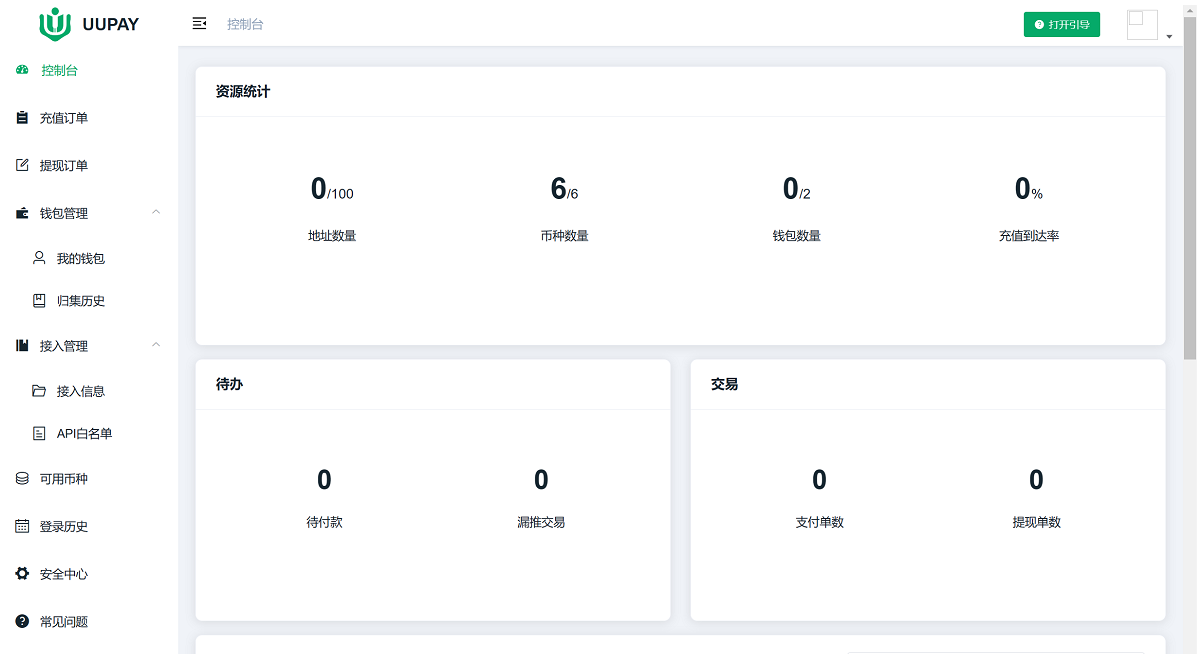Click the 可用币种 coins icon

pyautogui.click(x=22, y=479)
